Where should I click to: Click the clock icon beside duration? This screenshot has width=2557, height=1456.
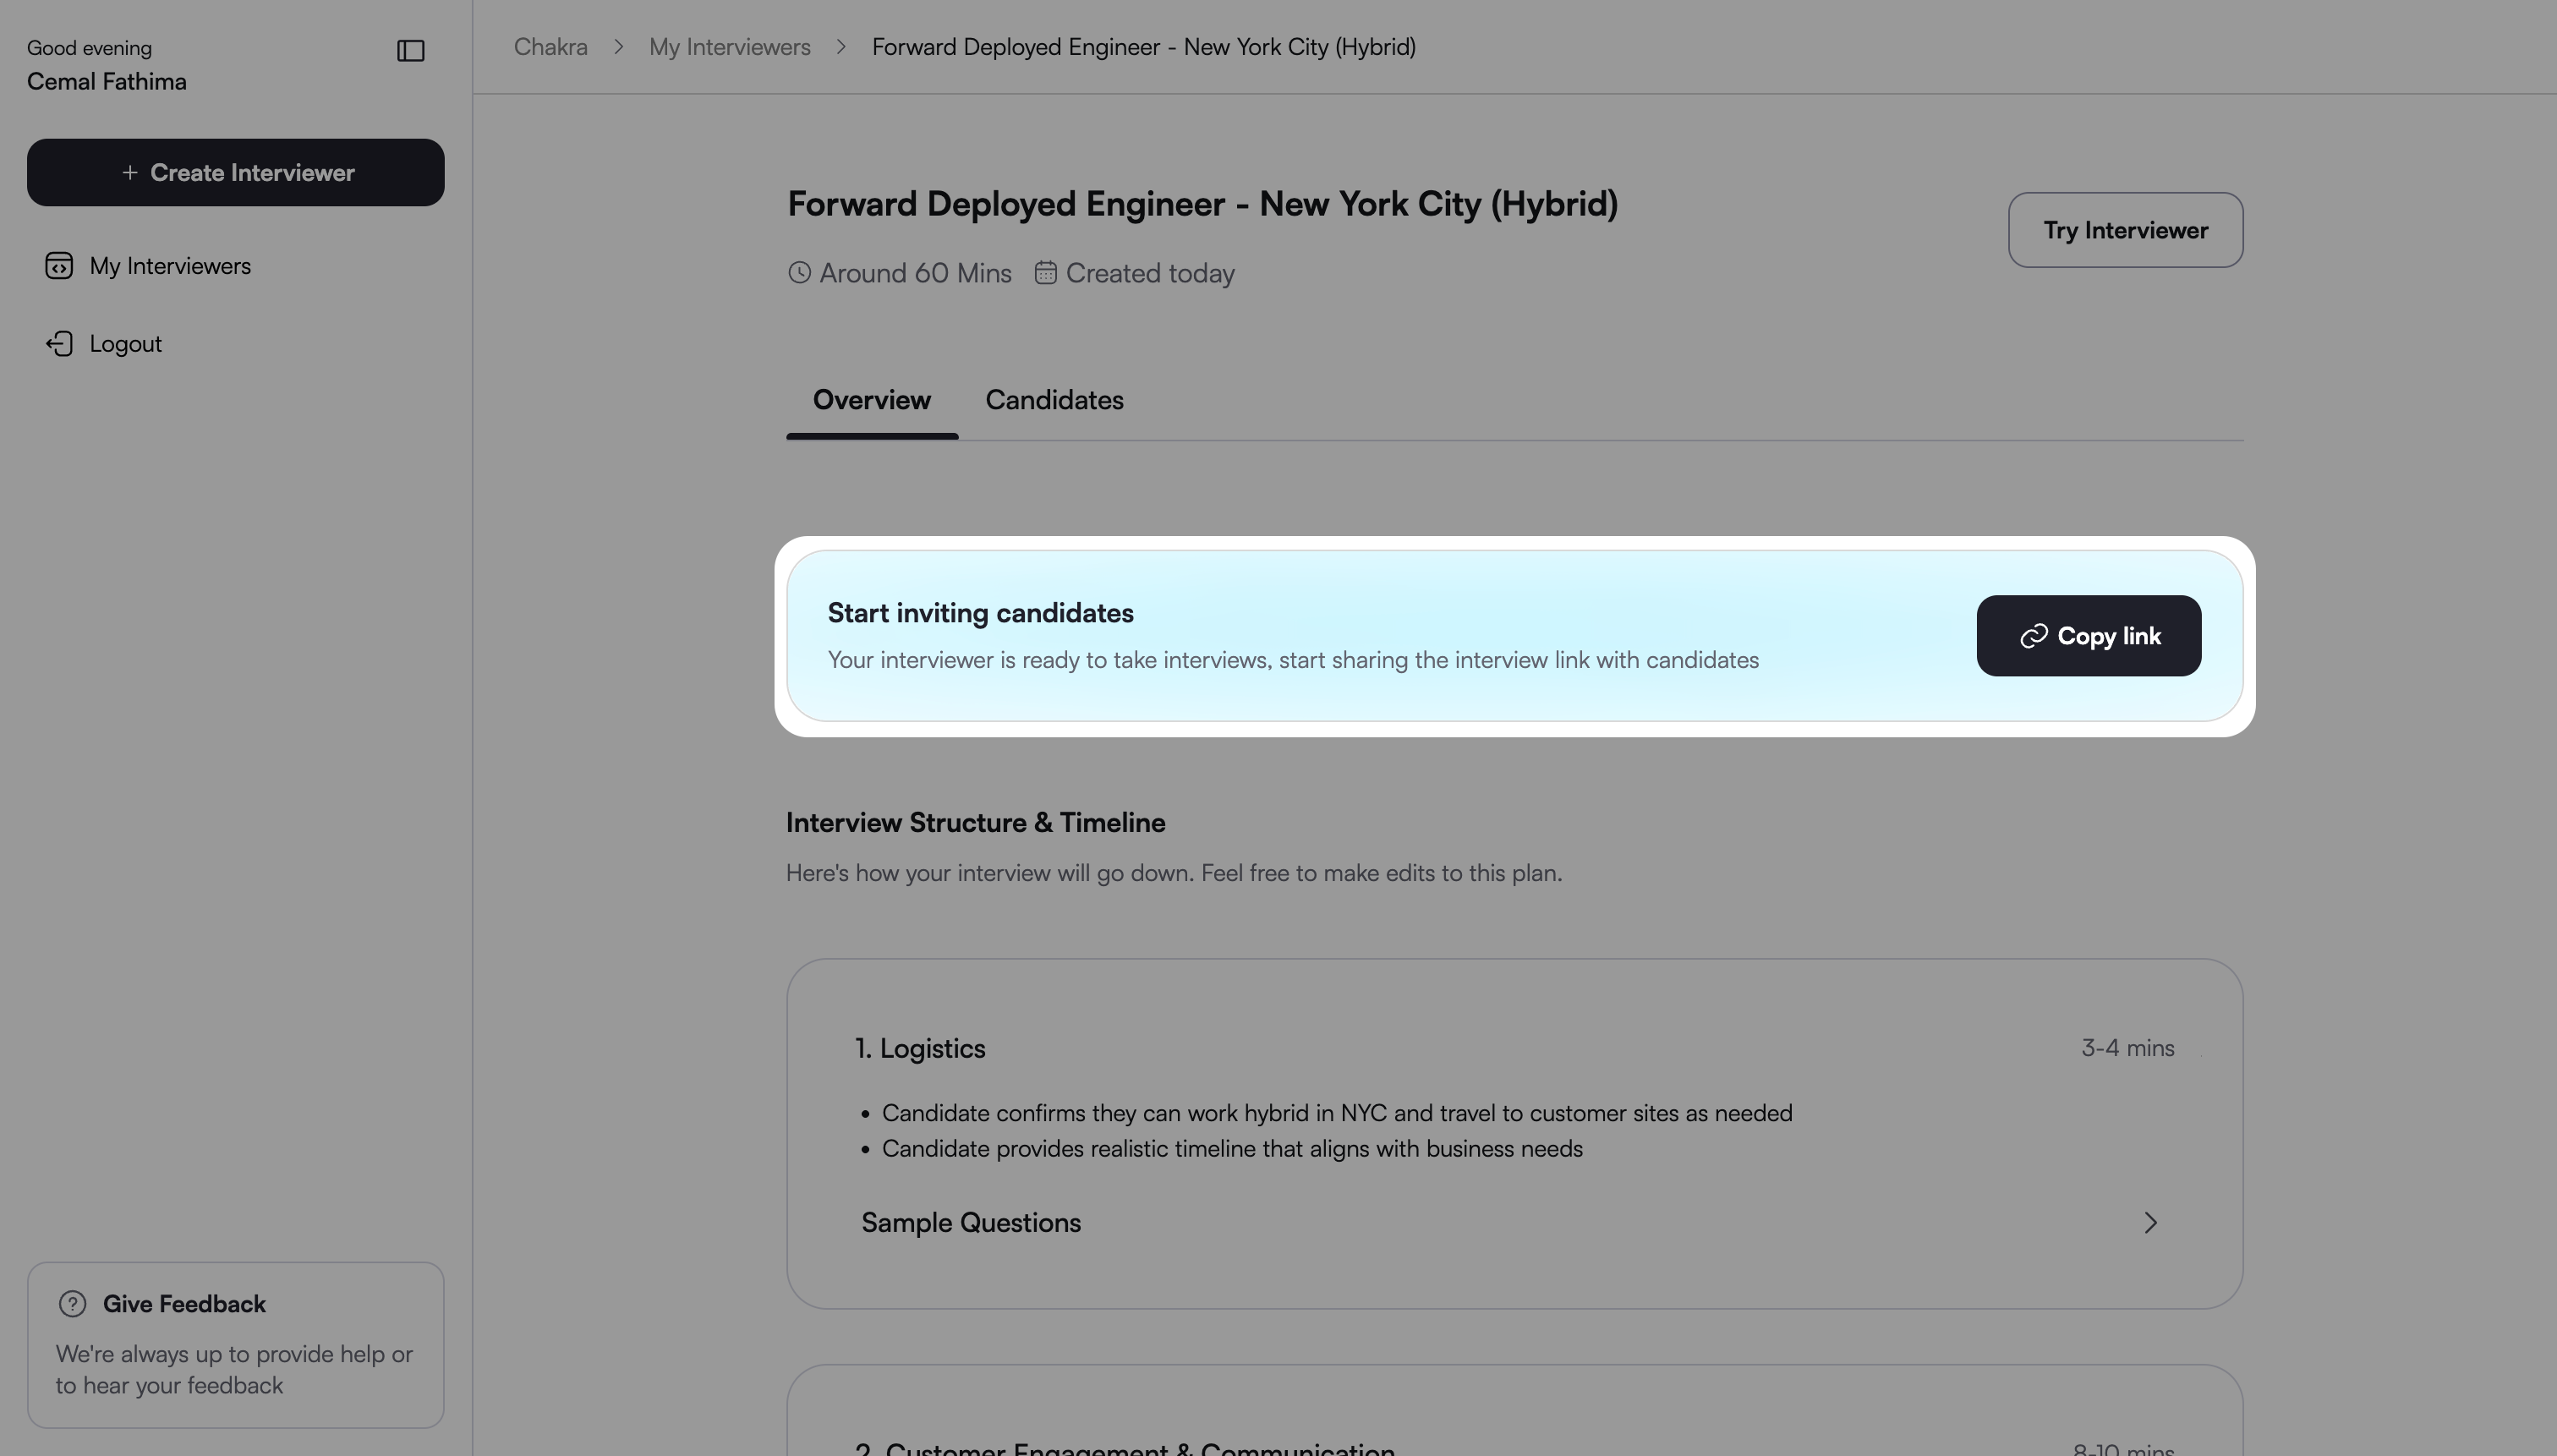[x=799, y=273]
